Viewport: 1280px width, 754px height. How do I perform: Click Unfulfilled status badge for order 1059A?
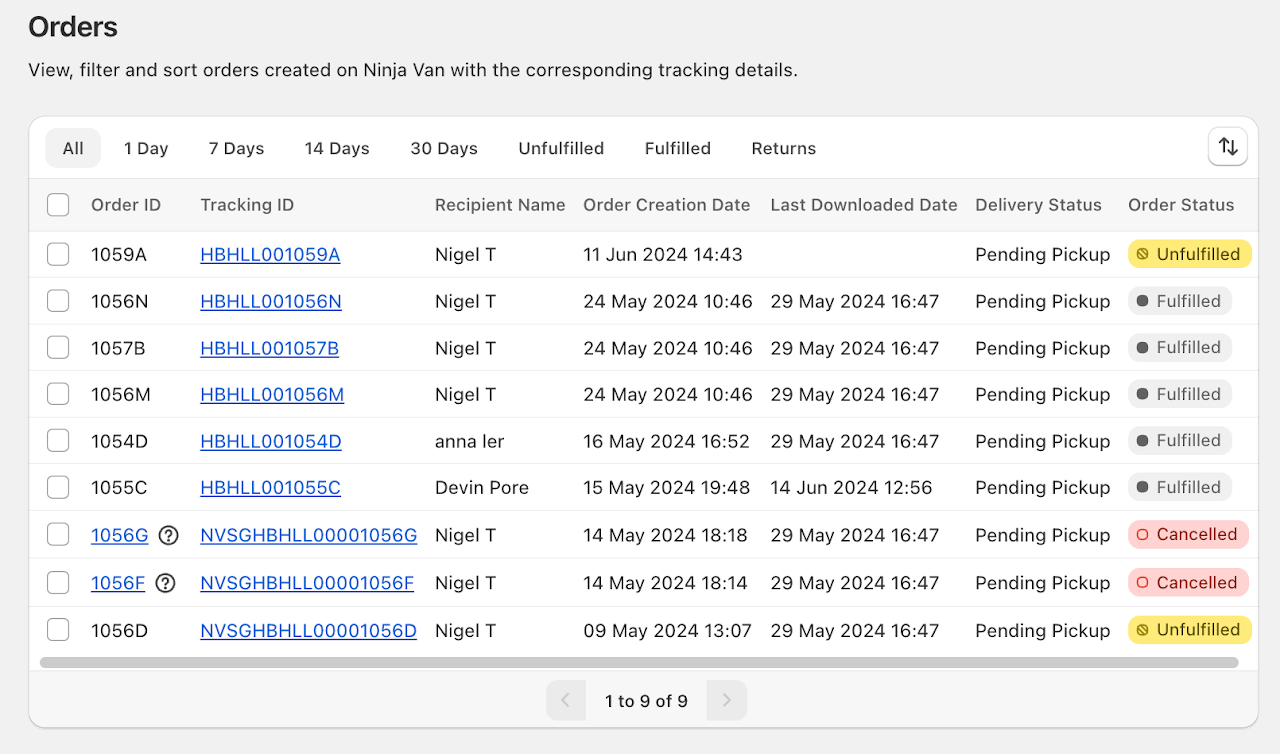pyautogui.click(x=1189, y=254)
